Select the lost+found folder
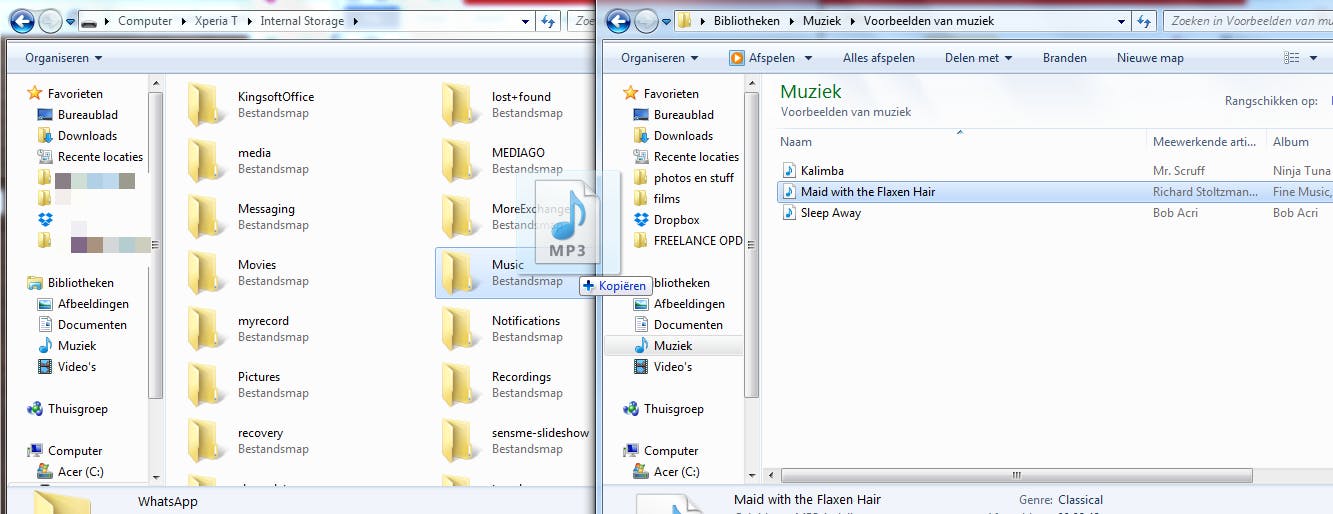1333x514 pixels. (x=498, y=104)
